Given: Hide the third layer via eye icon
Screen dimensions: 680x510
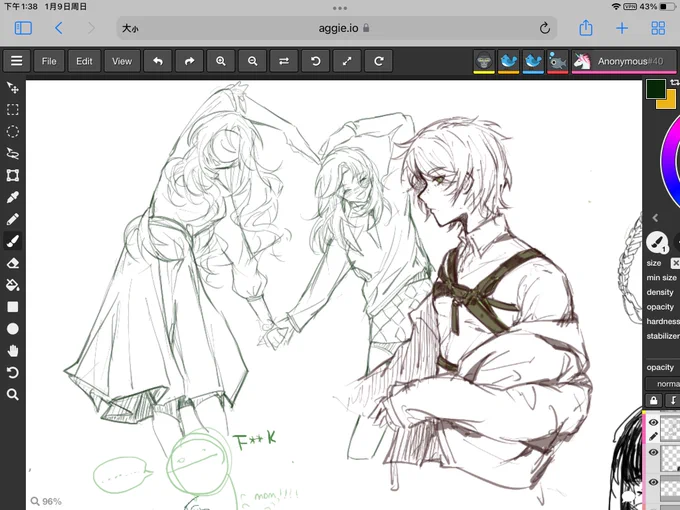Looking at the screenshot, I should (x=653, y=482).
